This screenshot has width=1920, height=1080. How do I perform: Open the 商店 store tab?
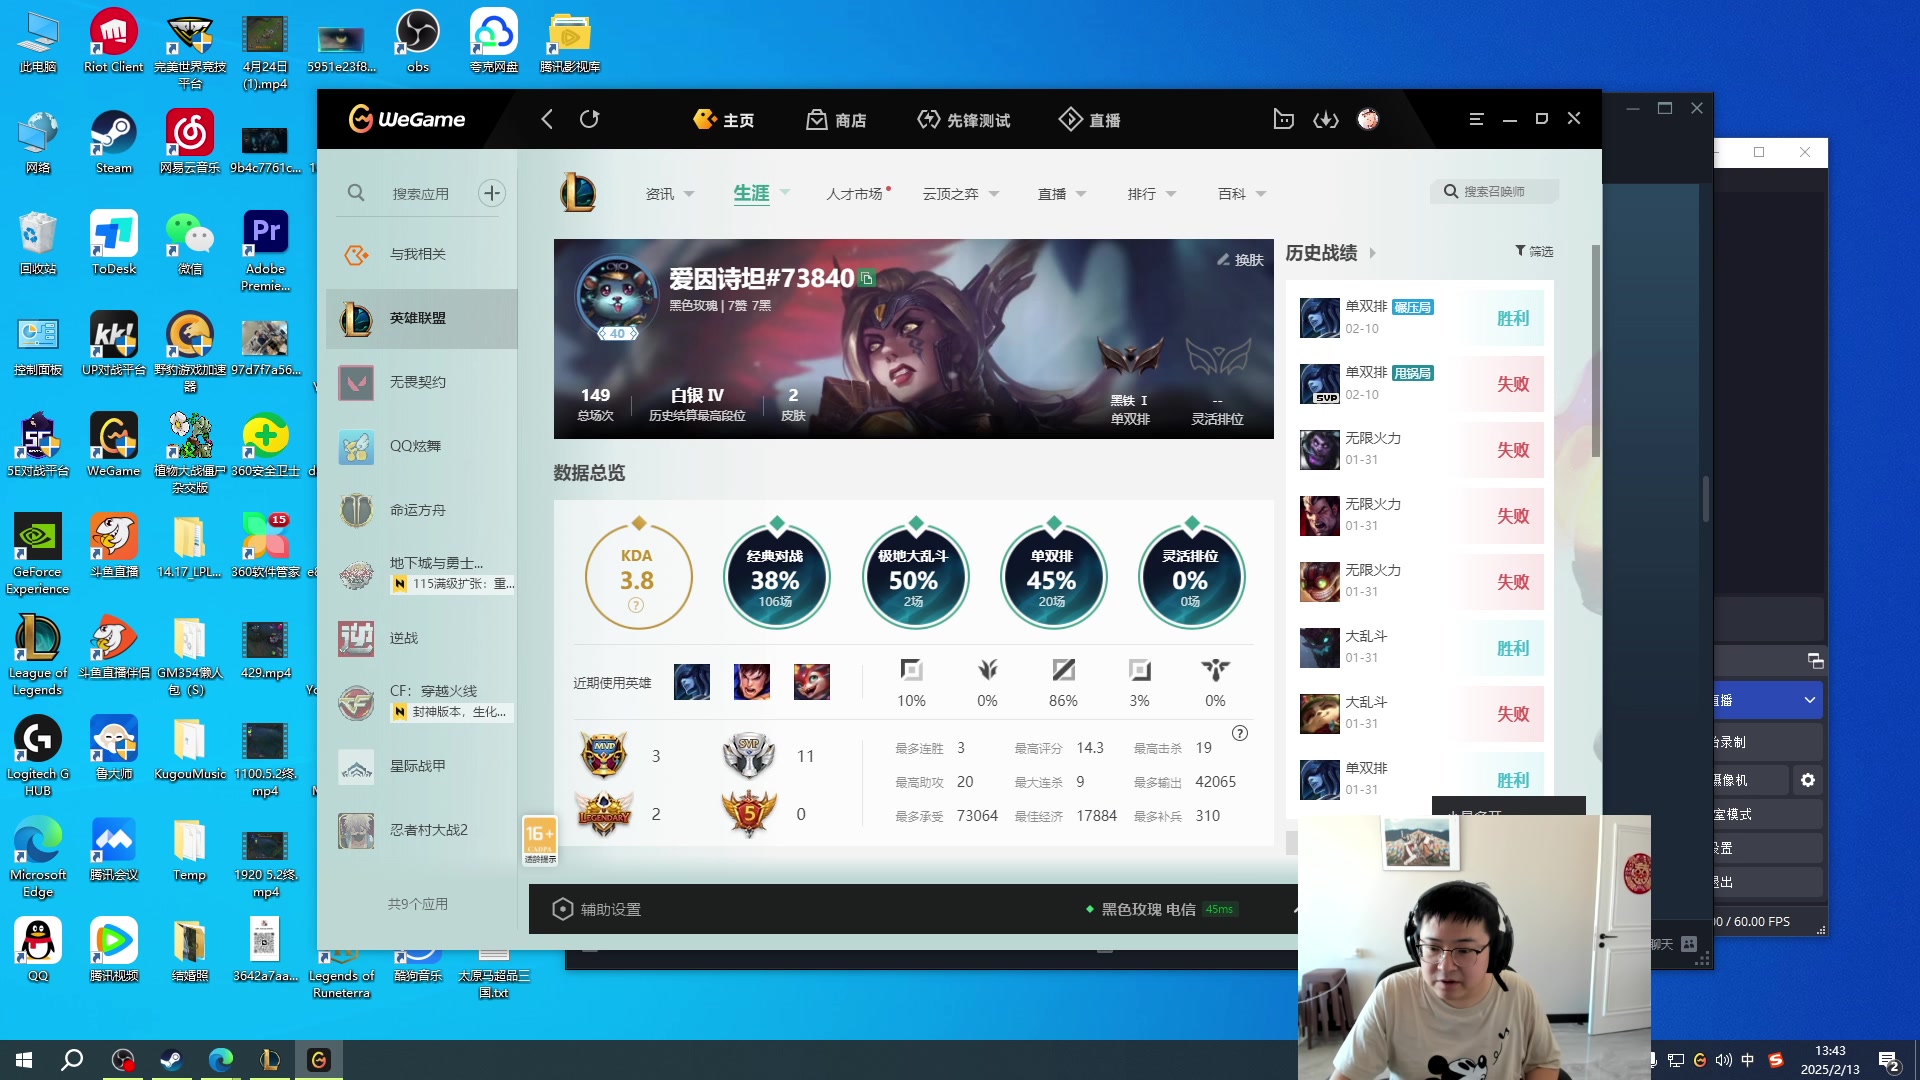[837, 120]
